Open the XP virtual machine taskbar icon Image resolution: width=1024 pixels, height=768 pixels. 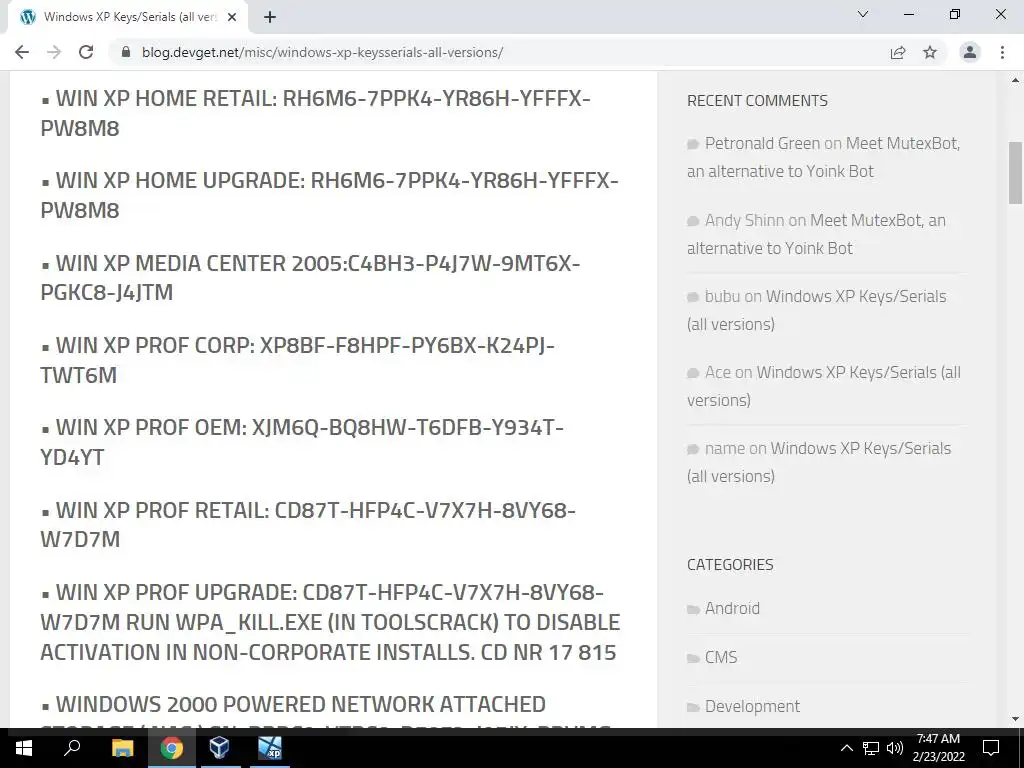(x=269, y=748)
